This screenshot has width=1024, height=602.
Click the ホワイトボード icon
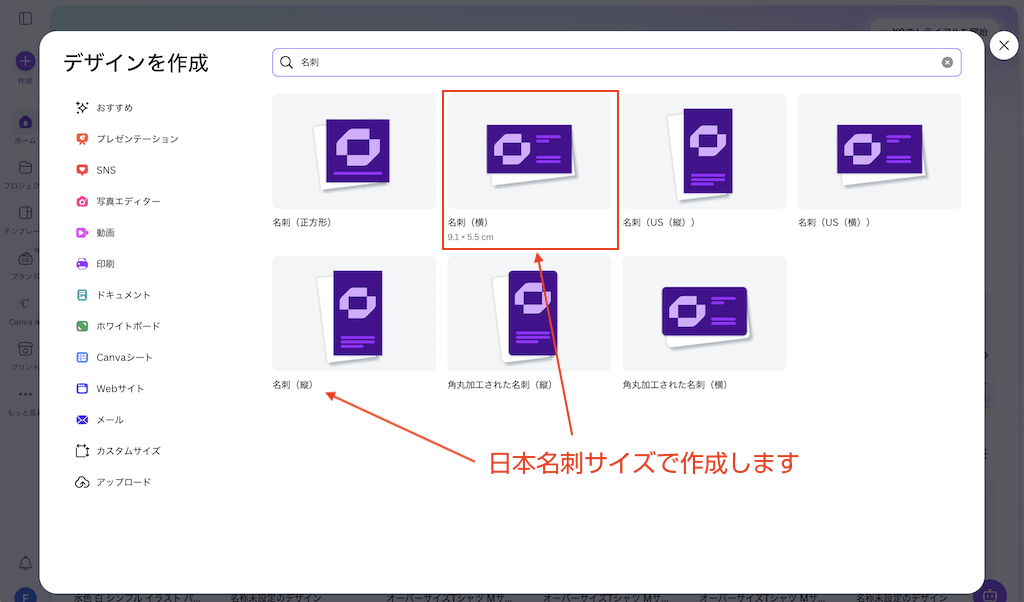(82, 326)
